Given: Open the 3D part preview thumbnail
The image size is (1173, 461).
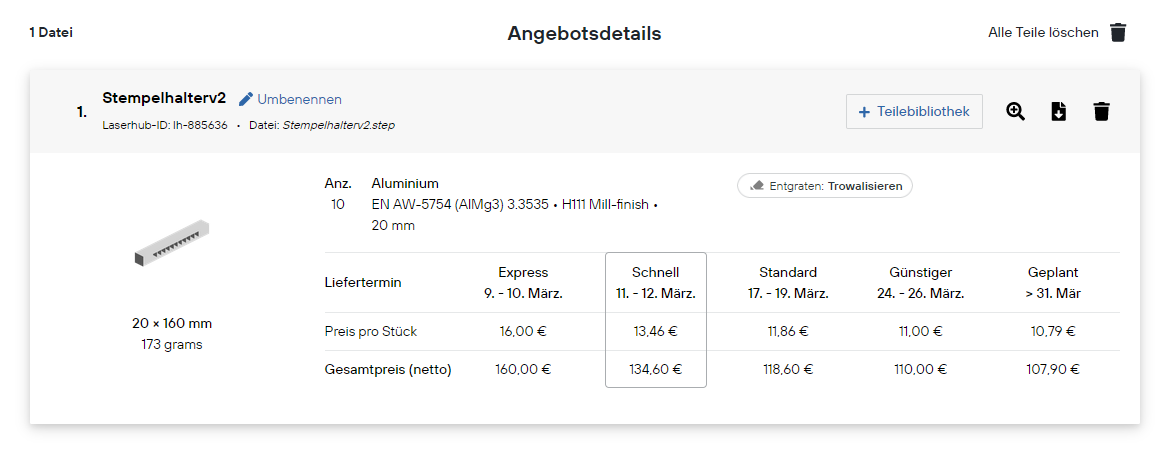Looking at the screenshot, I should click(x=171, y=242).
